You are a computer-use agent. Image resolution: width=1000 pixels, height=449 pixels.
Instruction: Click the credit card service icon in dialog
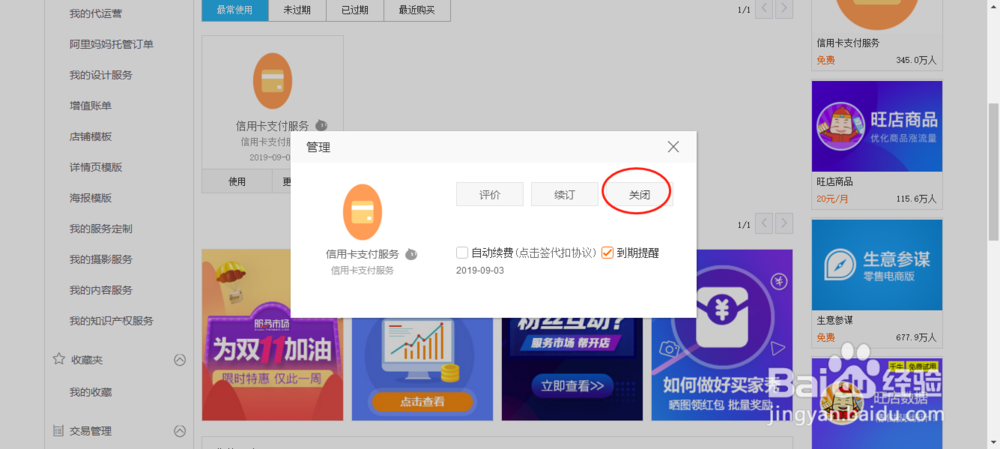pyautogui.click(x=362, y=212)
